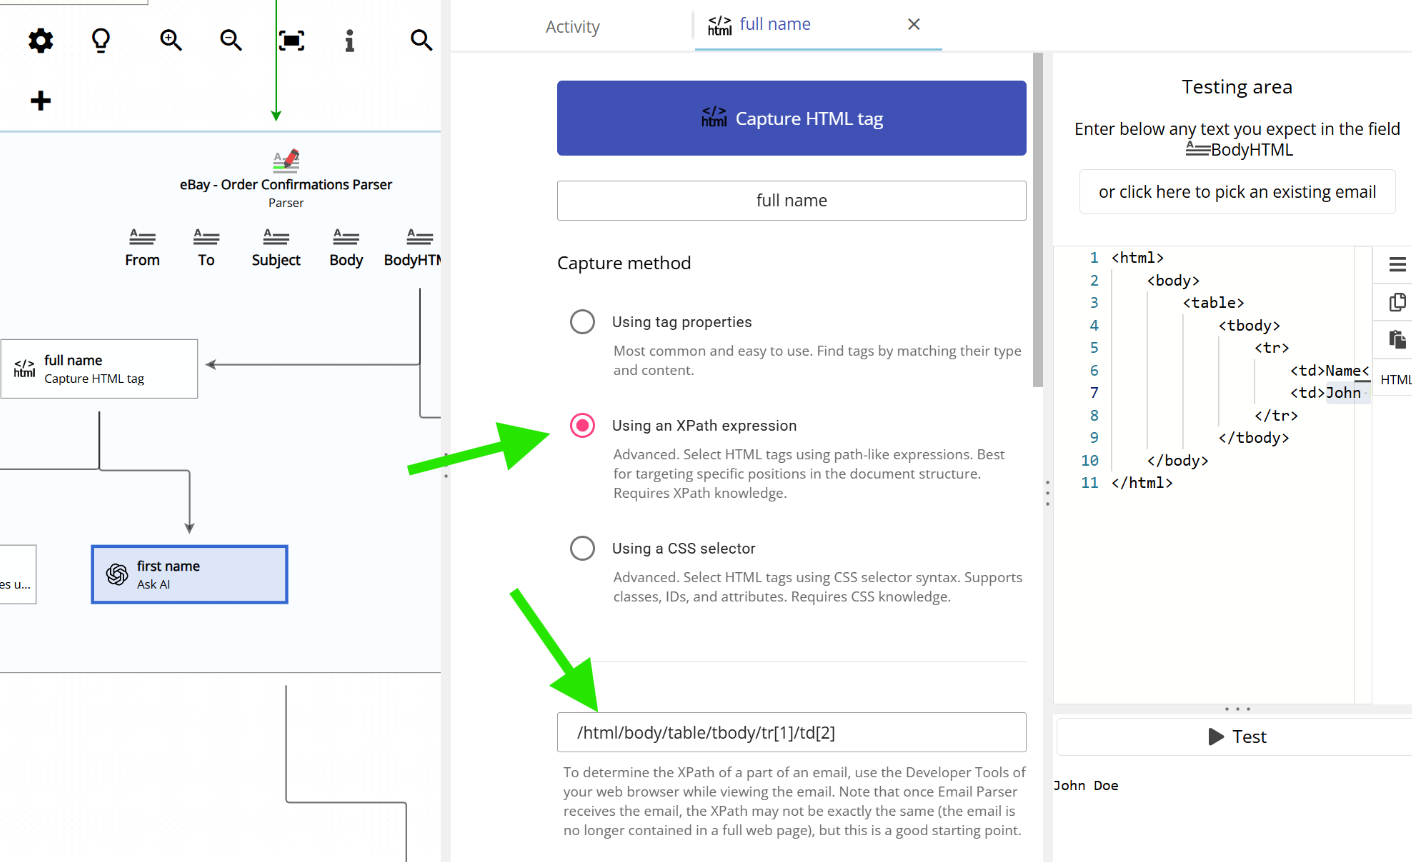
Task: Copy the email HTML using the copy icon
Action: click(x=1396, y=301)
